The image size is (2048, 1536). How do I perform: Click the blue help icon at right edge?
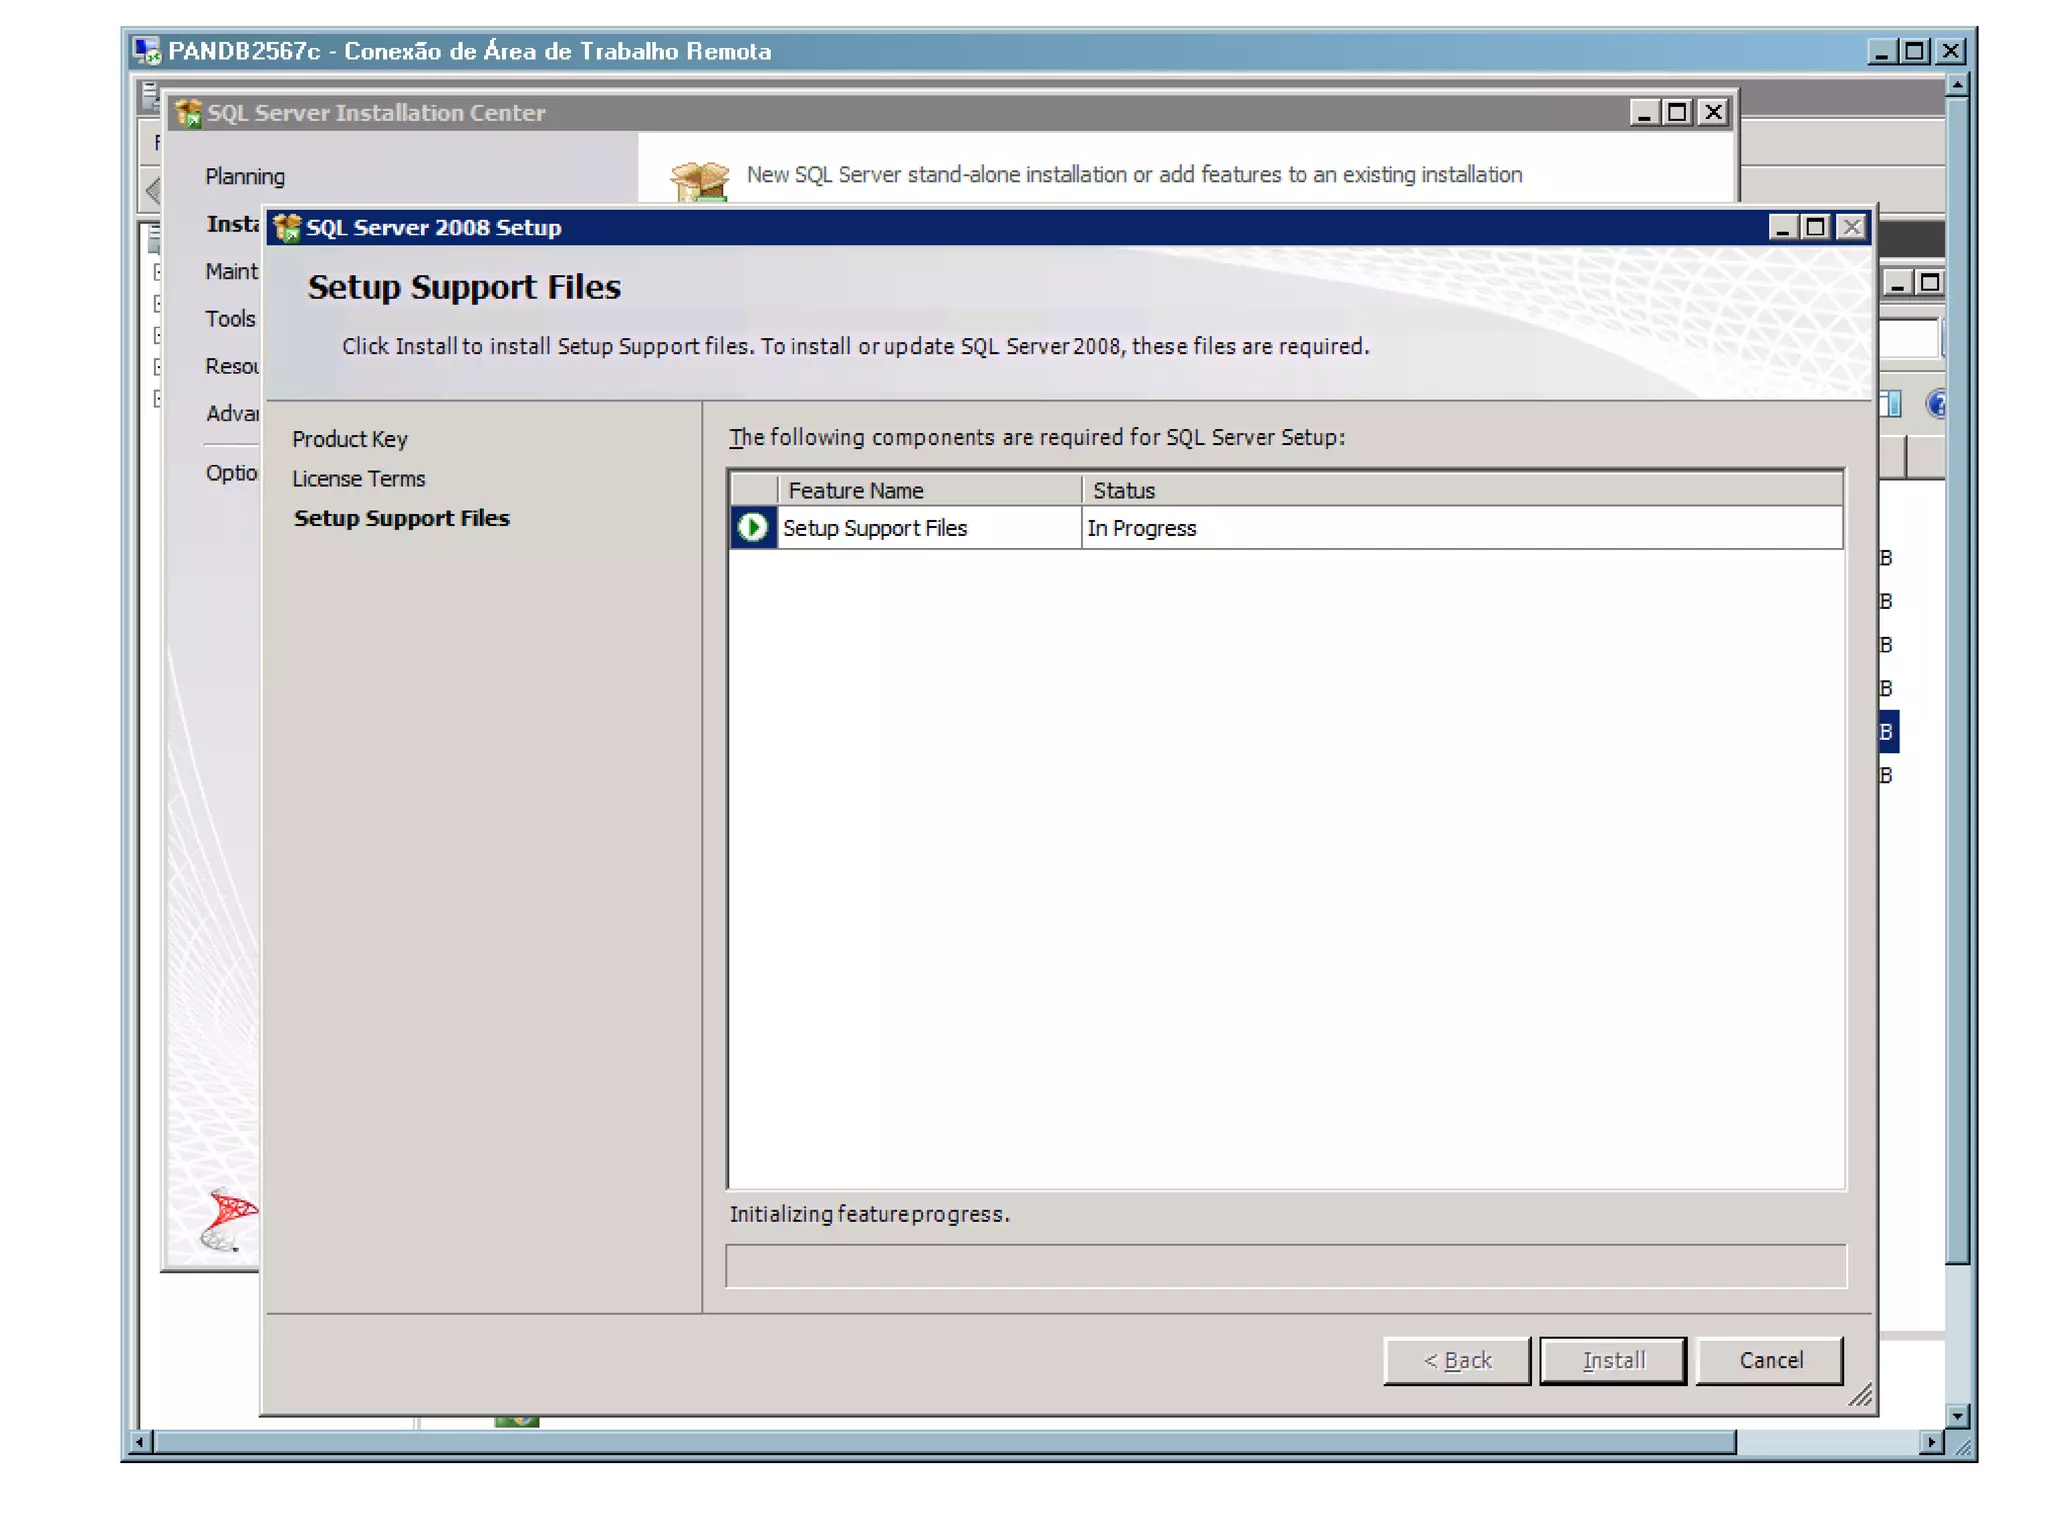click(x=1937, y=404)
